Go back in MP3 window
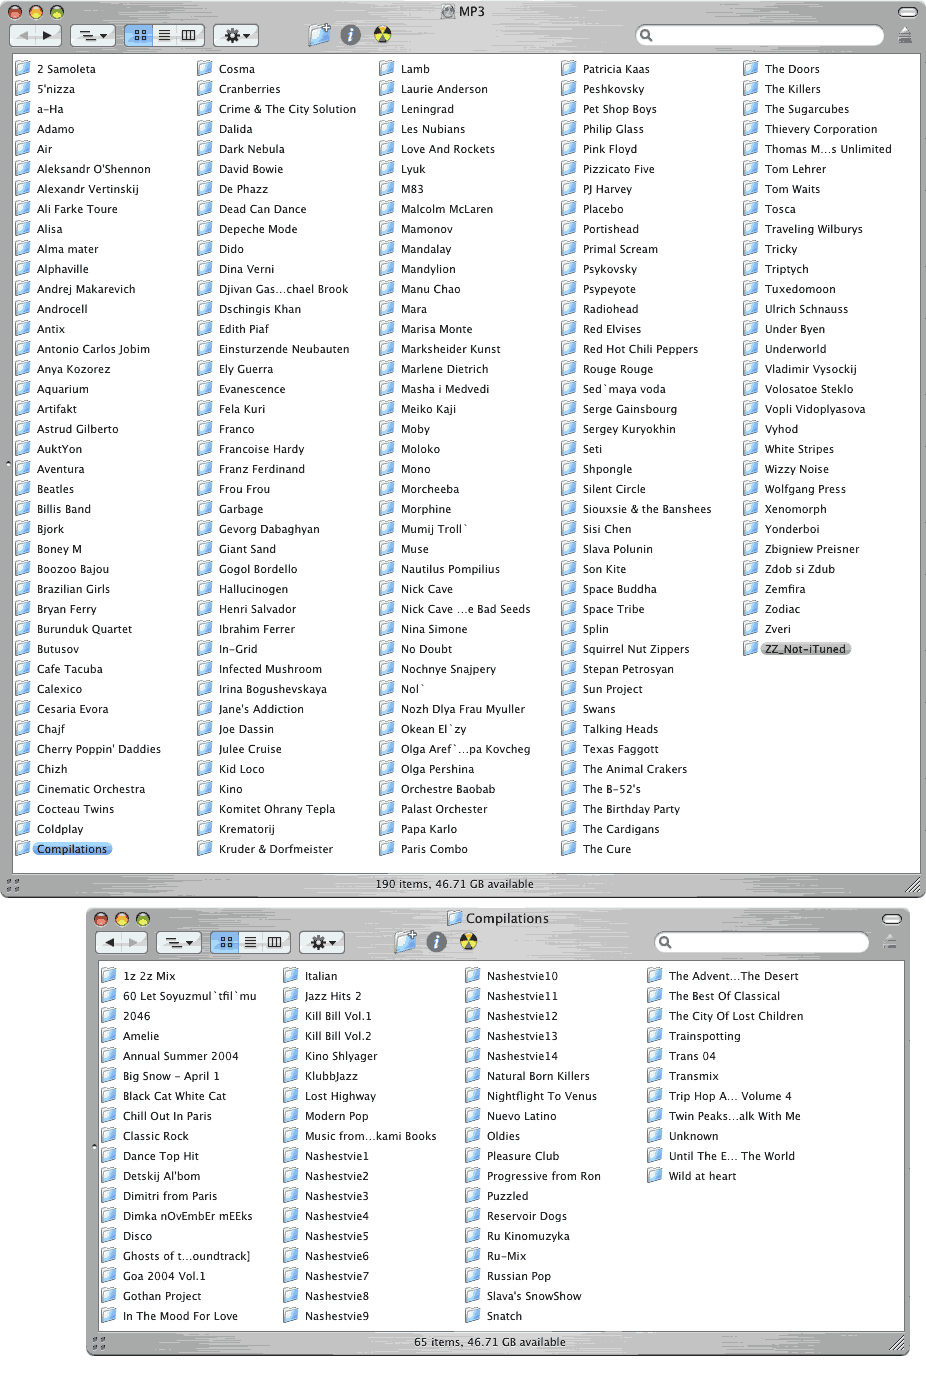The height and width of the screenshot is (1400, 926). 23,35
